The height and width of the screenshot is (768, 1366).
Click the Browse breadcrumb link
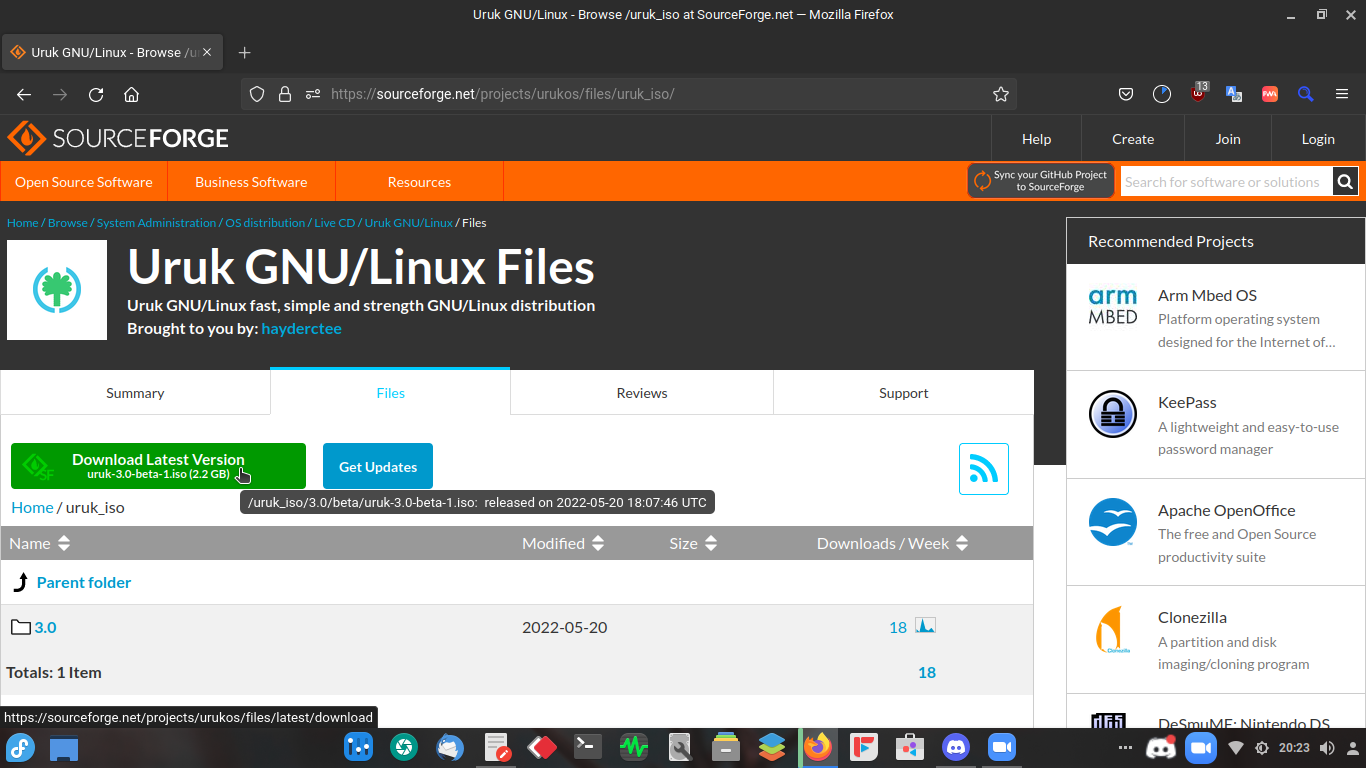click(x=68, y=223)
